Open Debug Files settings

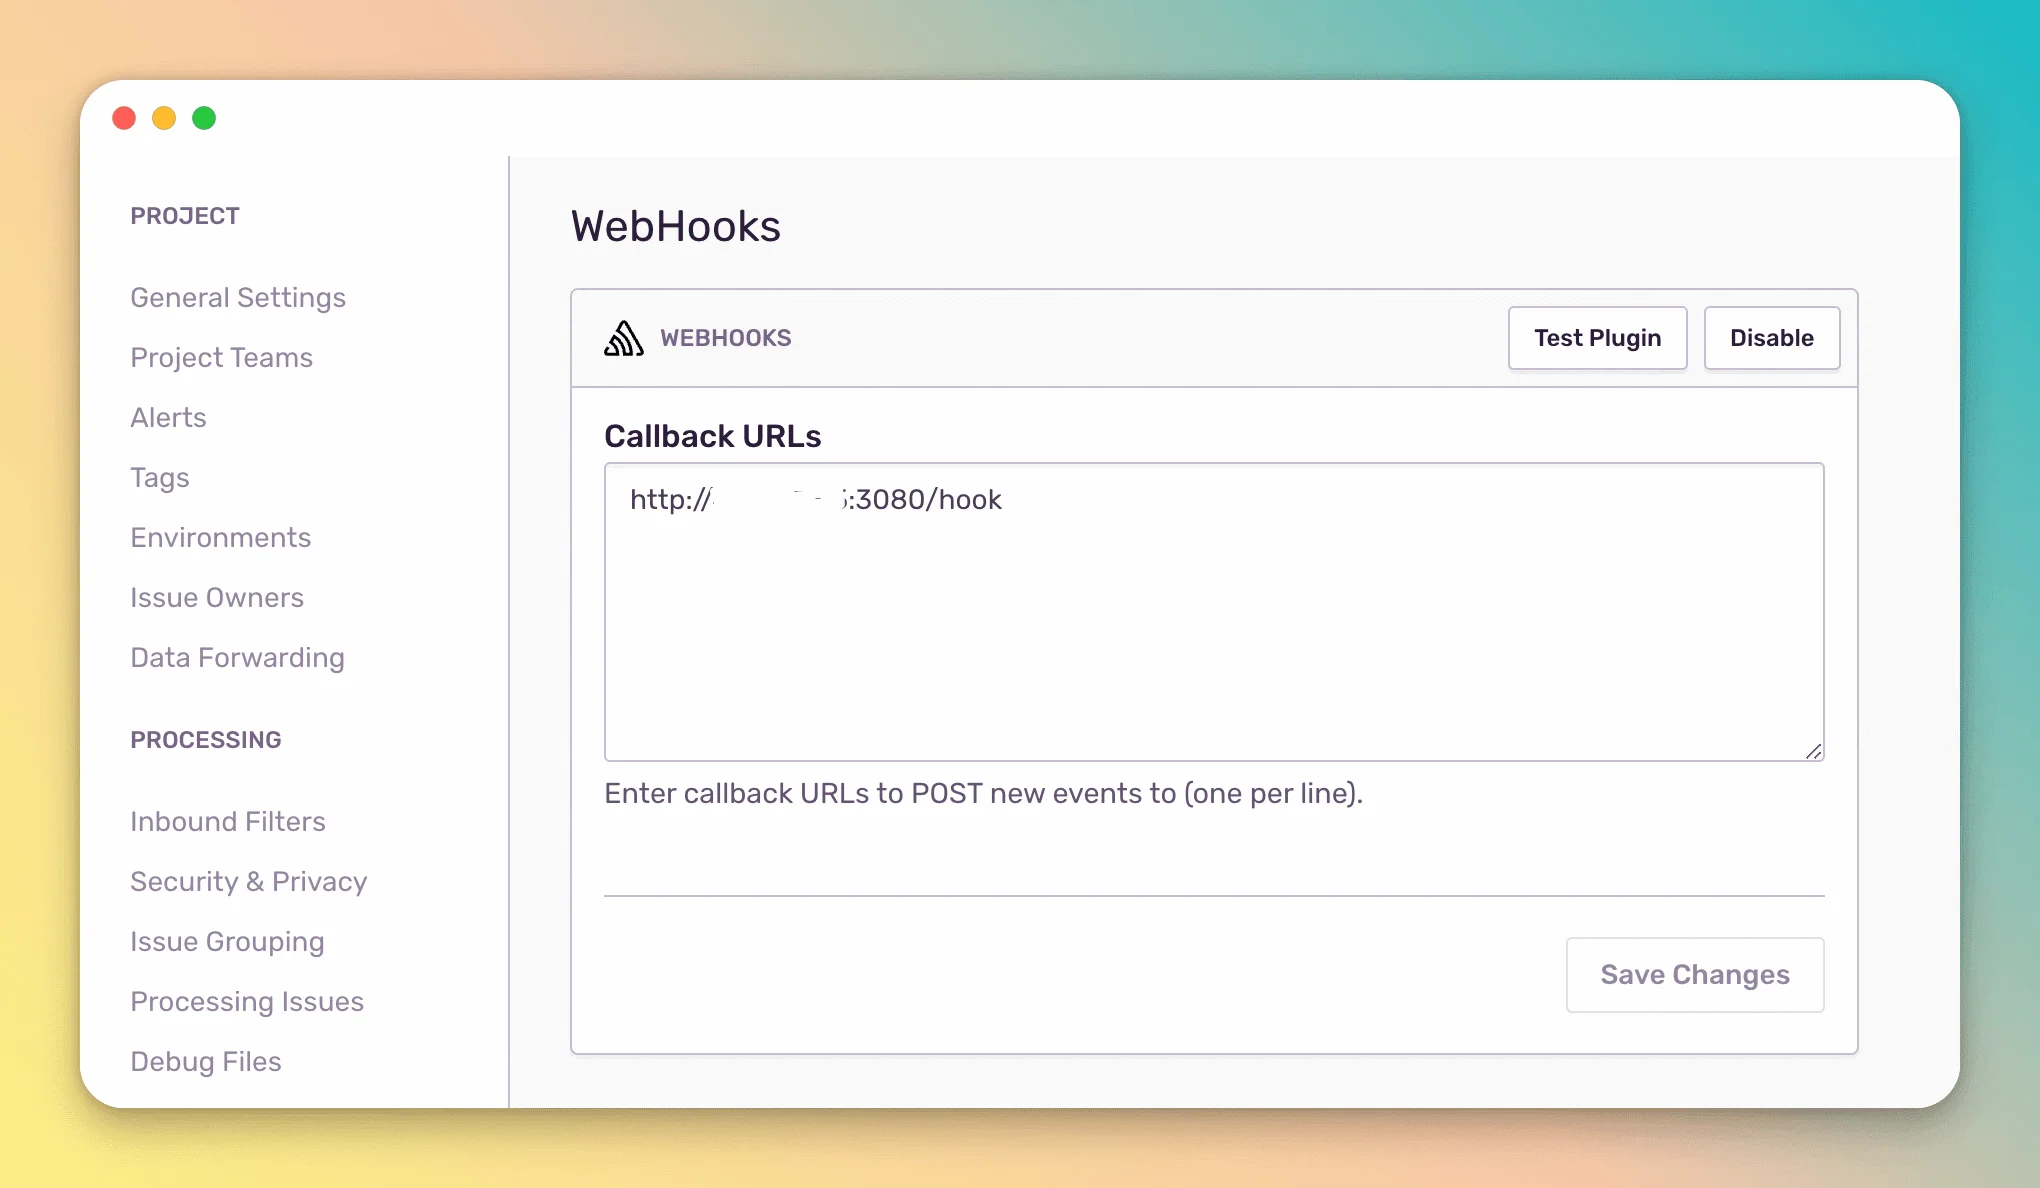205,1061
